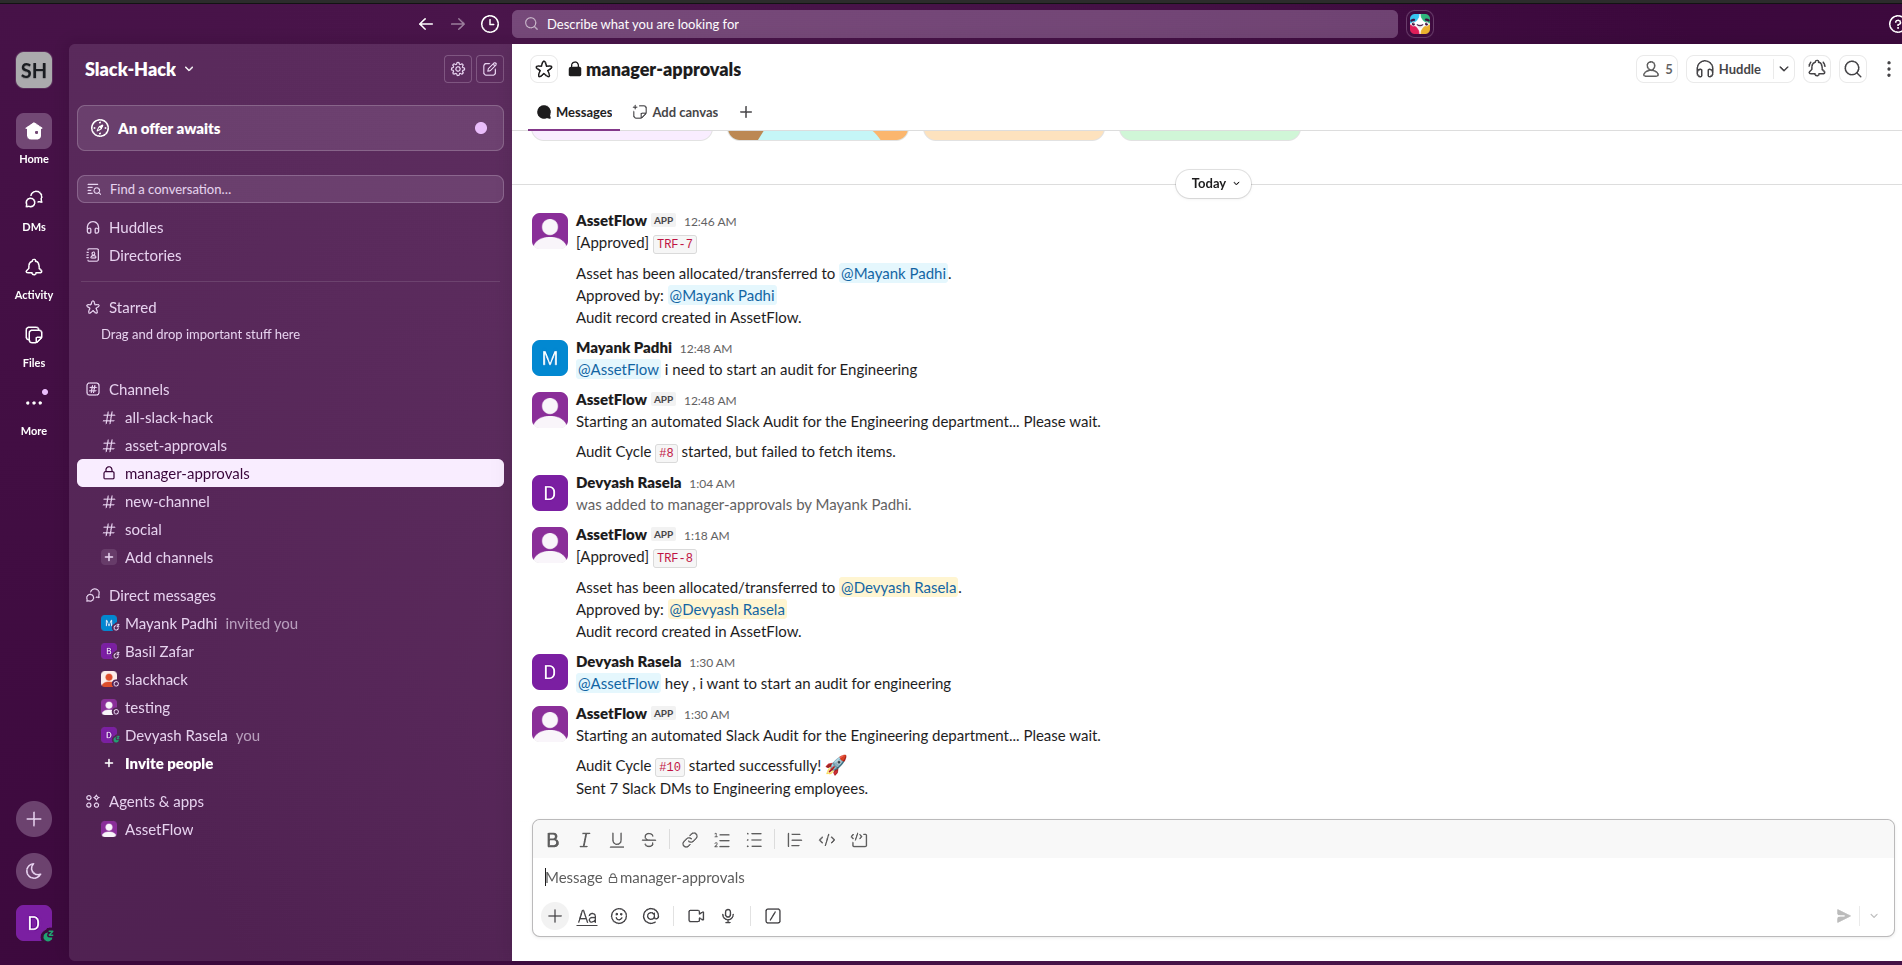Click Add channels in the sidebar
This screenshot has width=1902, height=965.
290,558
